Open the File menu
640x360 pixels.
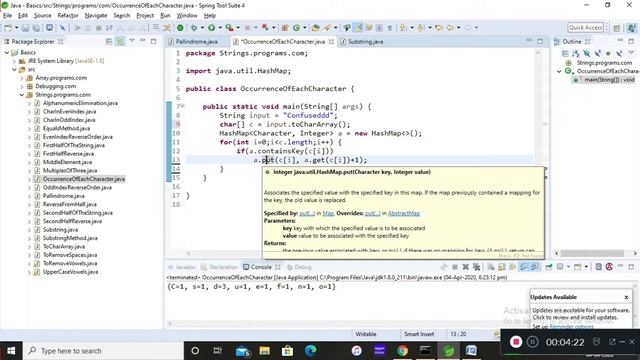click(7, 16)
